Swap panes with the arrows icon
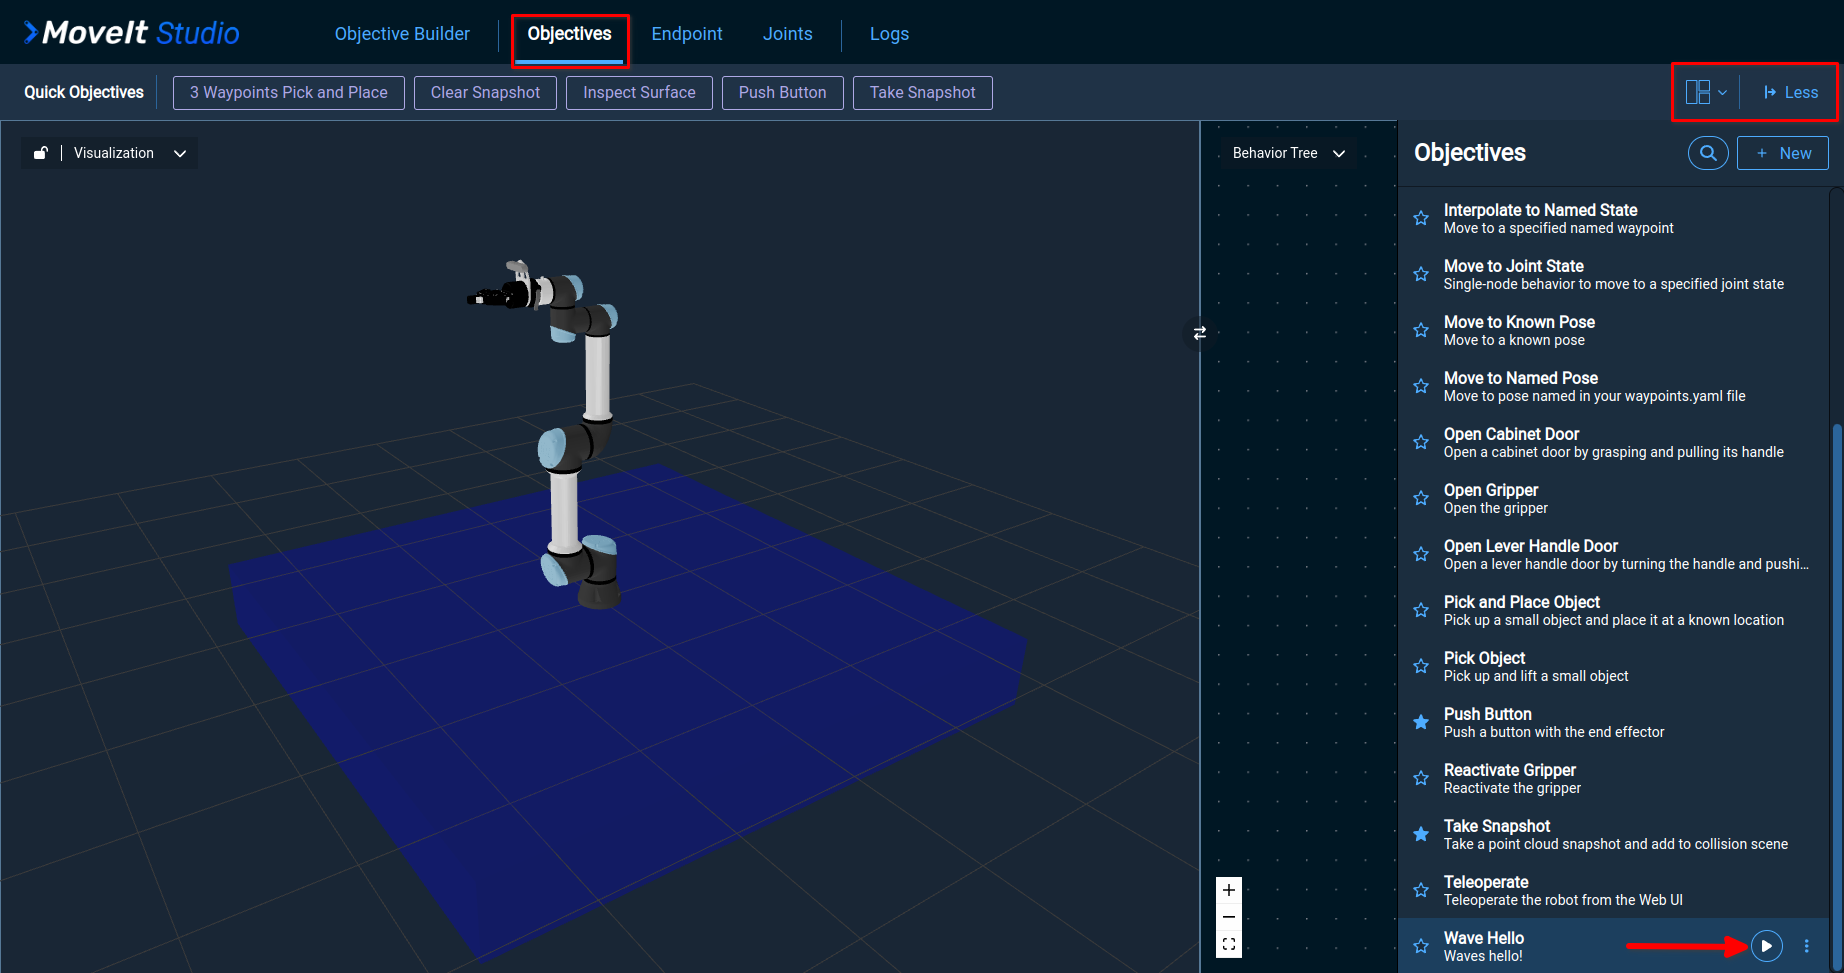Screen dimensions: 1844x973 tap(1199, 333)
